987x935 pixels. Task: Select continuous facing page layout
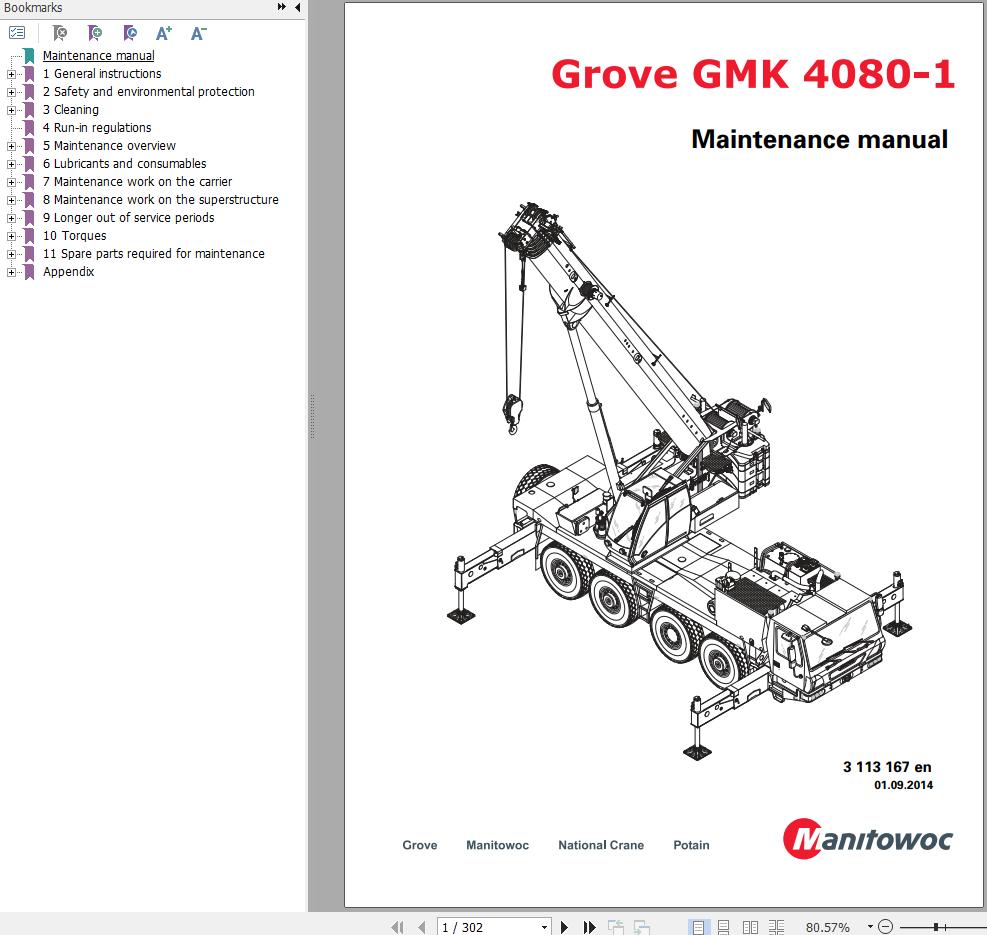777,927
